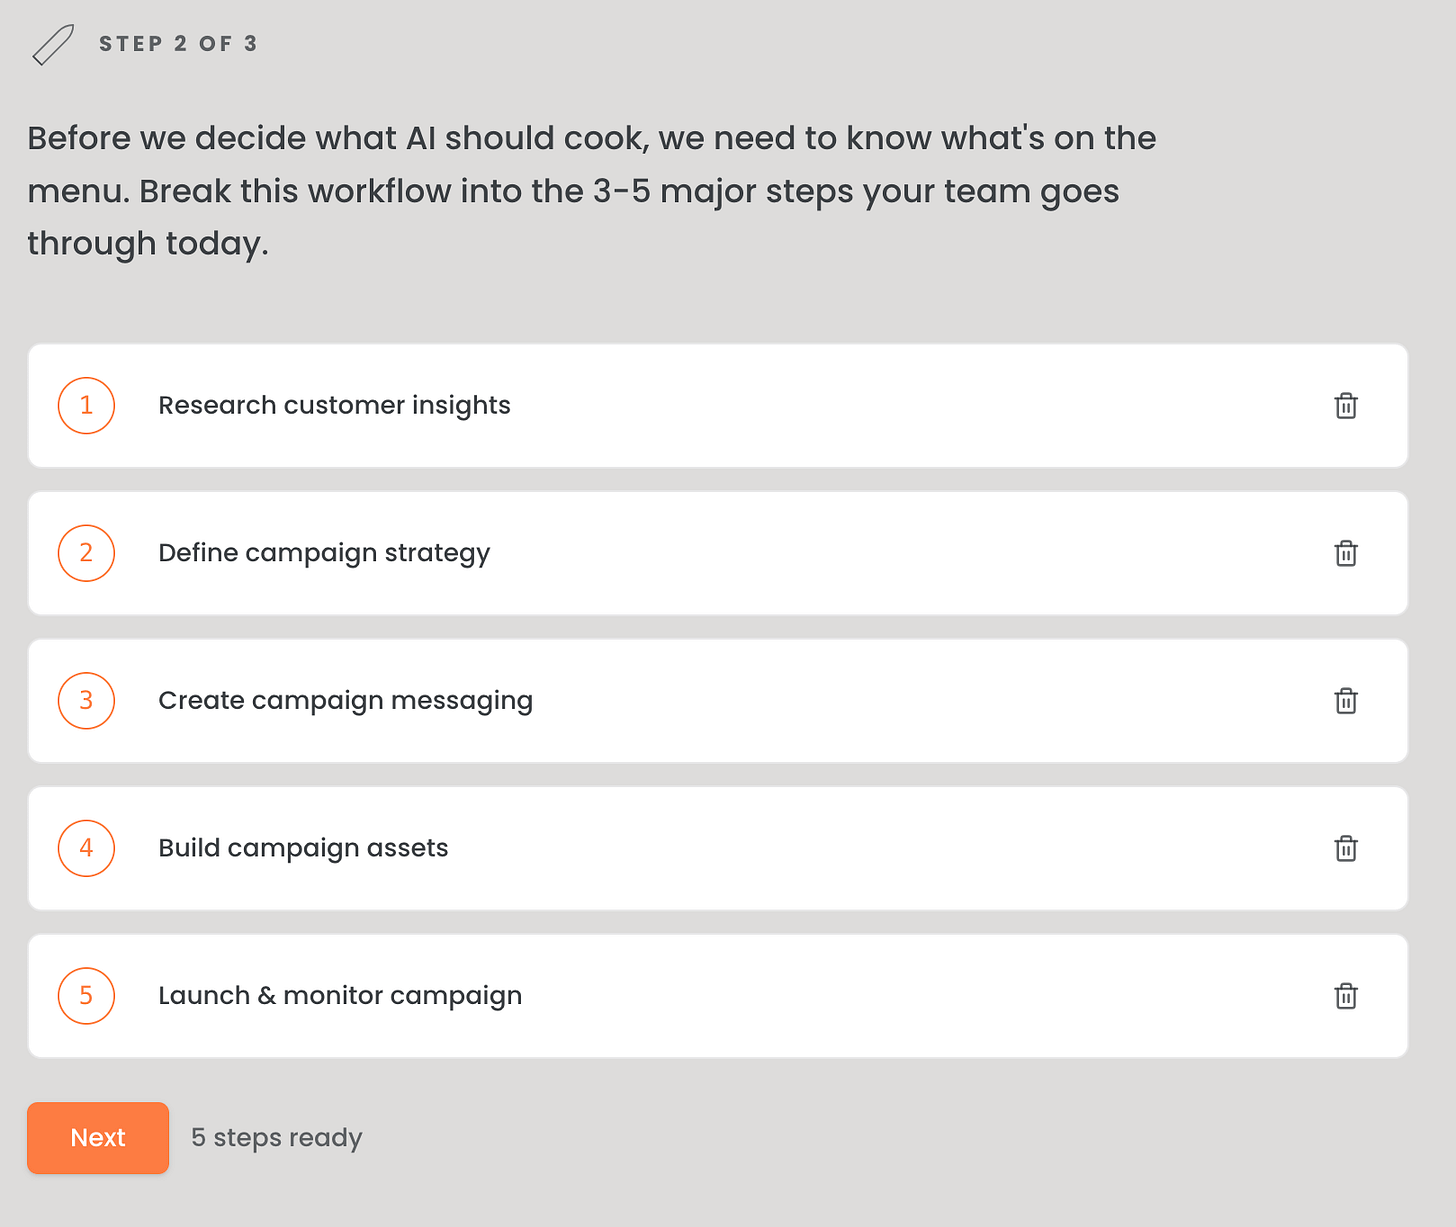Click the number 3 circle badge
This screenshot has height=1227, width=1456.
tap(86, 700)
